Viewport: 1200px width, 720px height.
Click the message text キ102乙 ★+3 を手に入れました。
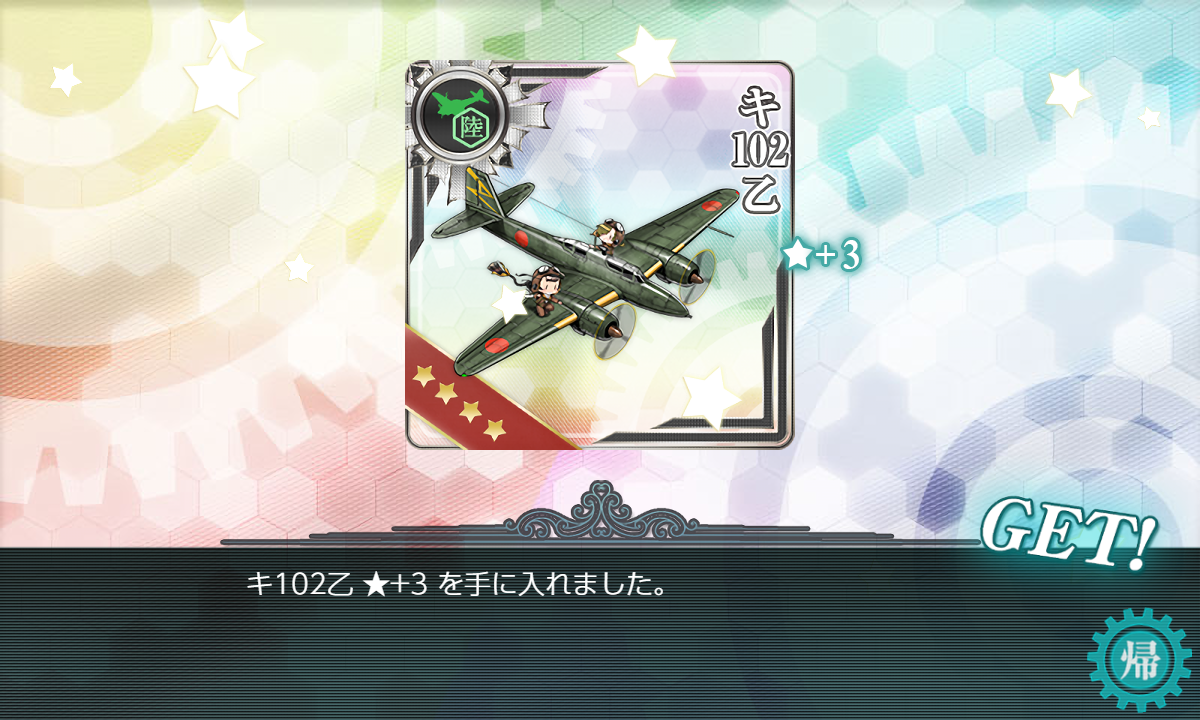tap(457, 585)
